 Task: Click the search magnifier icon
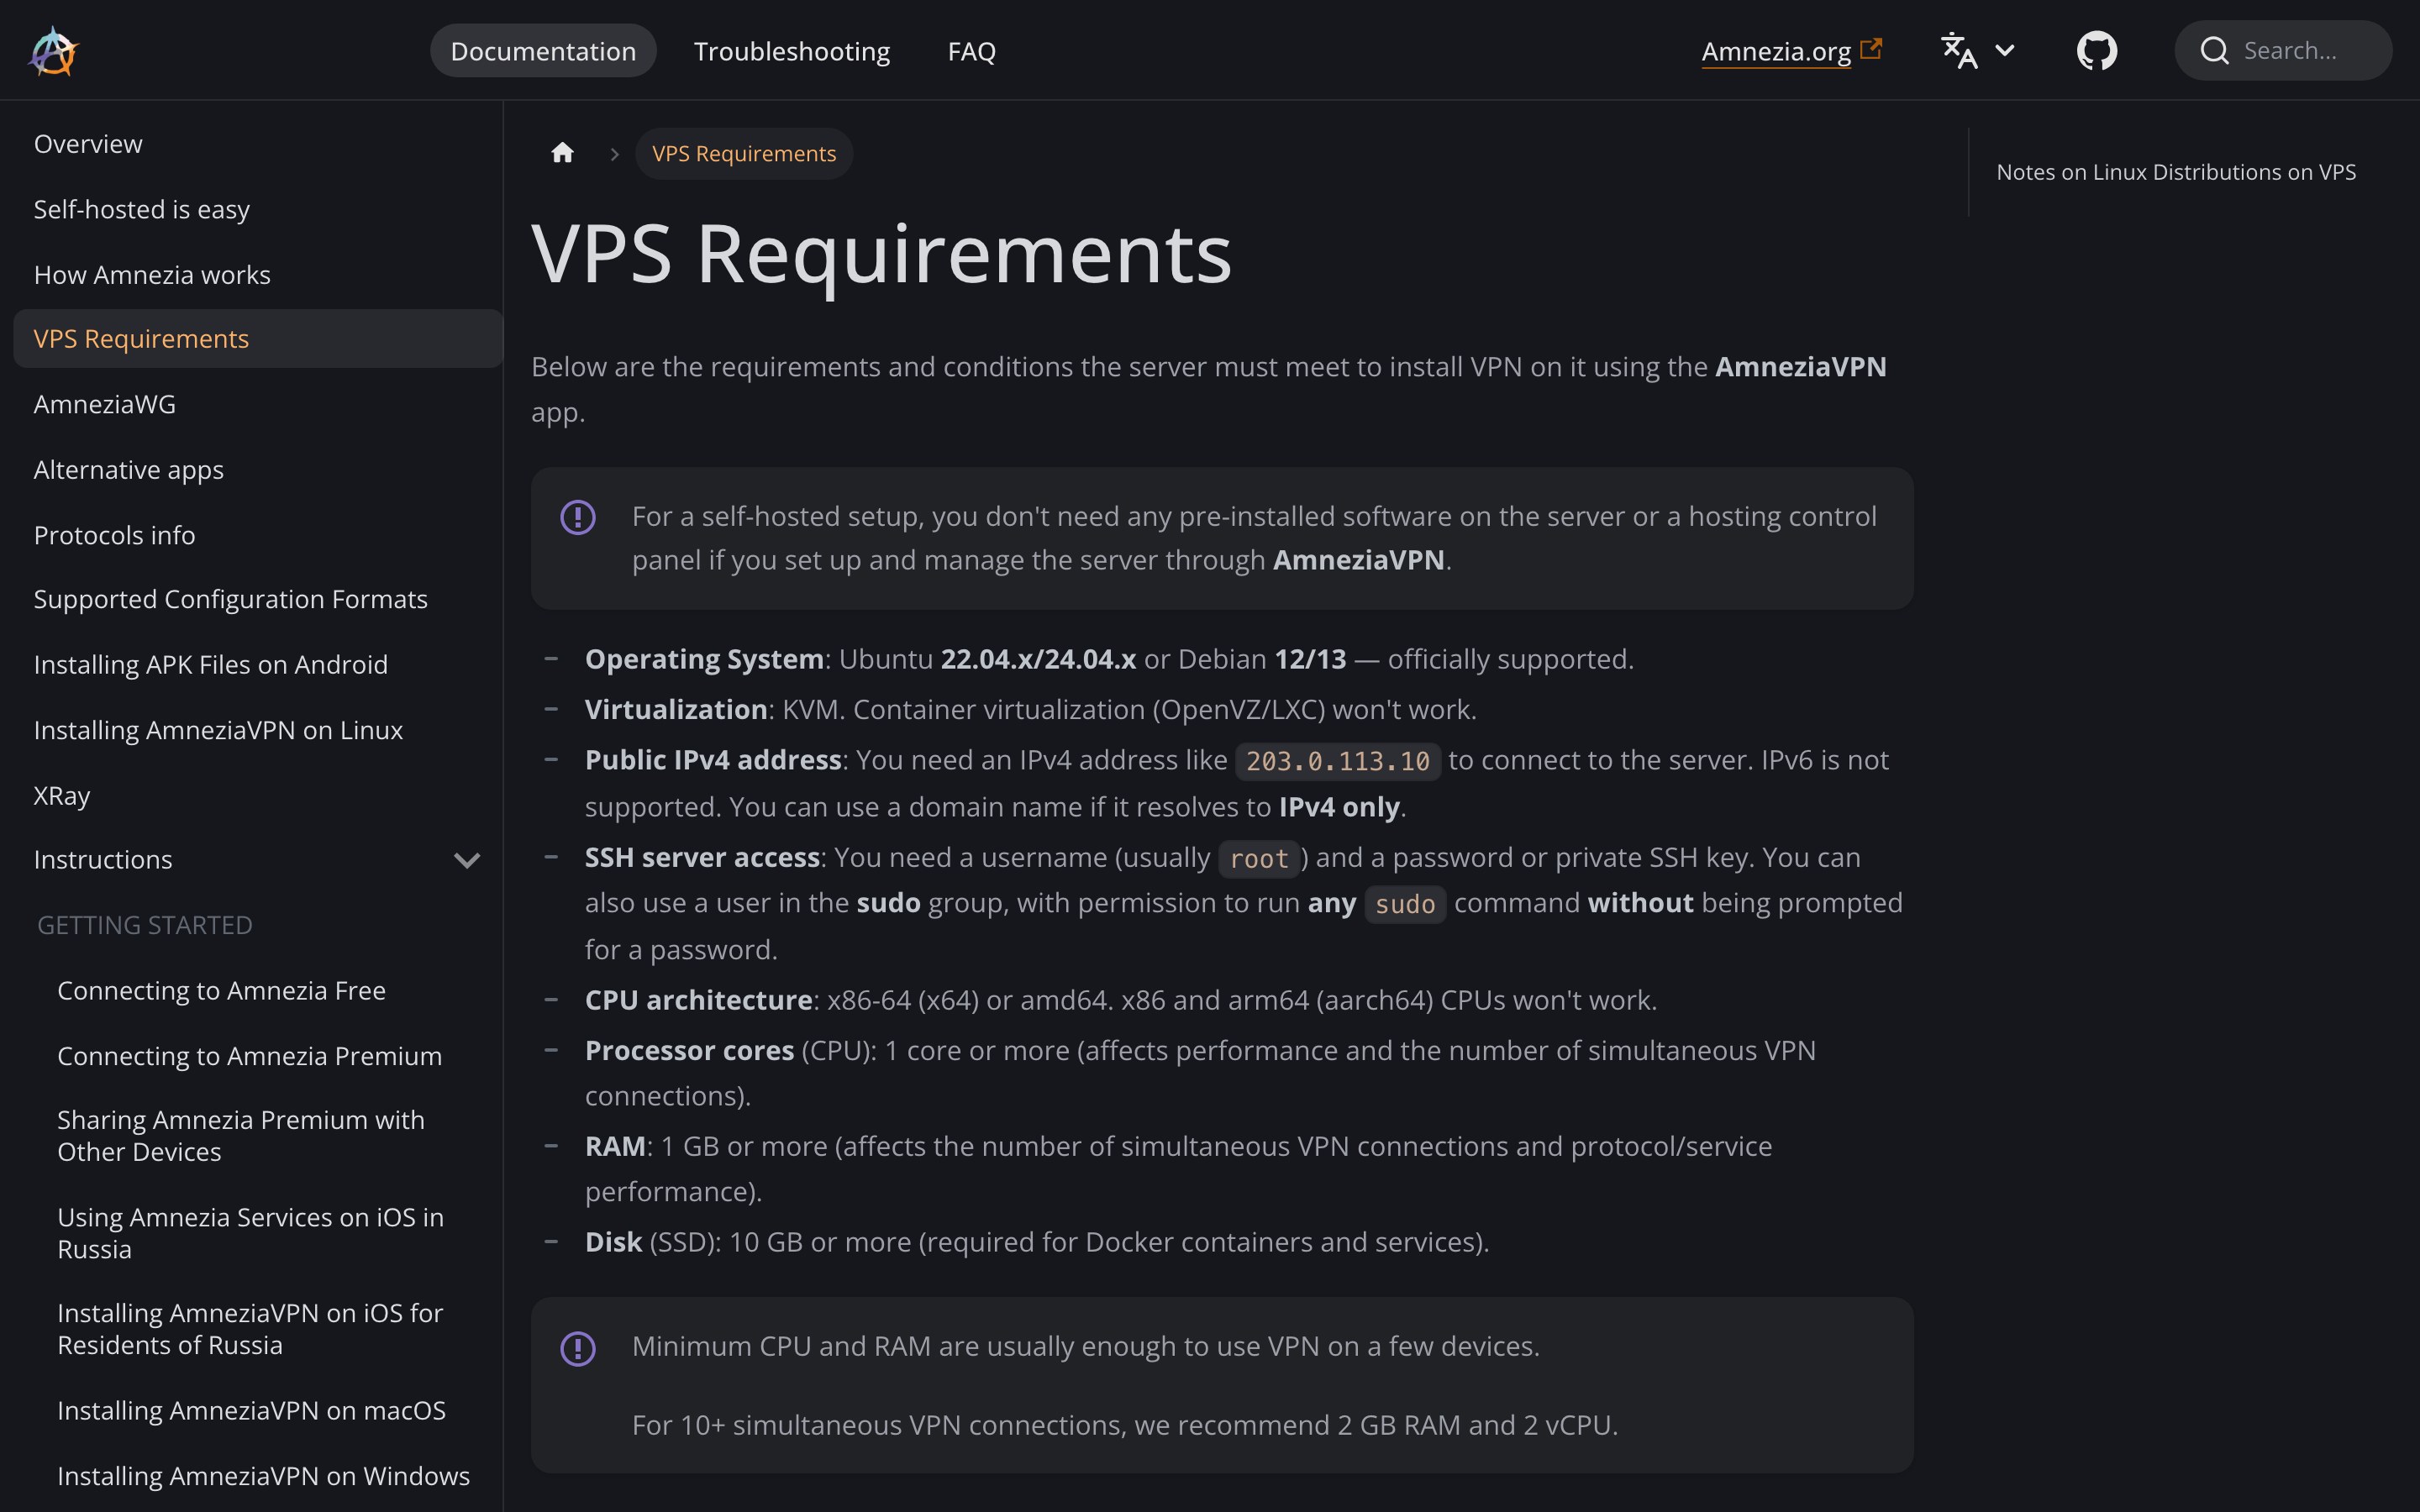click(x=2214, y=51)
